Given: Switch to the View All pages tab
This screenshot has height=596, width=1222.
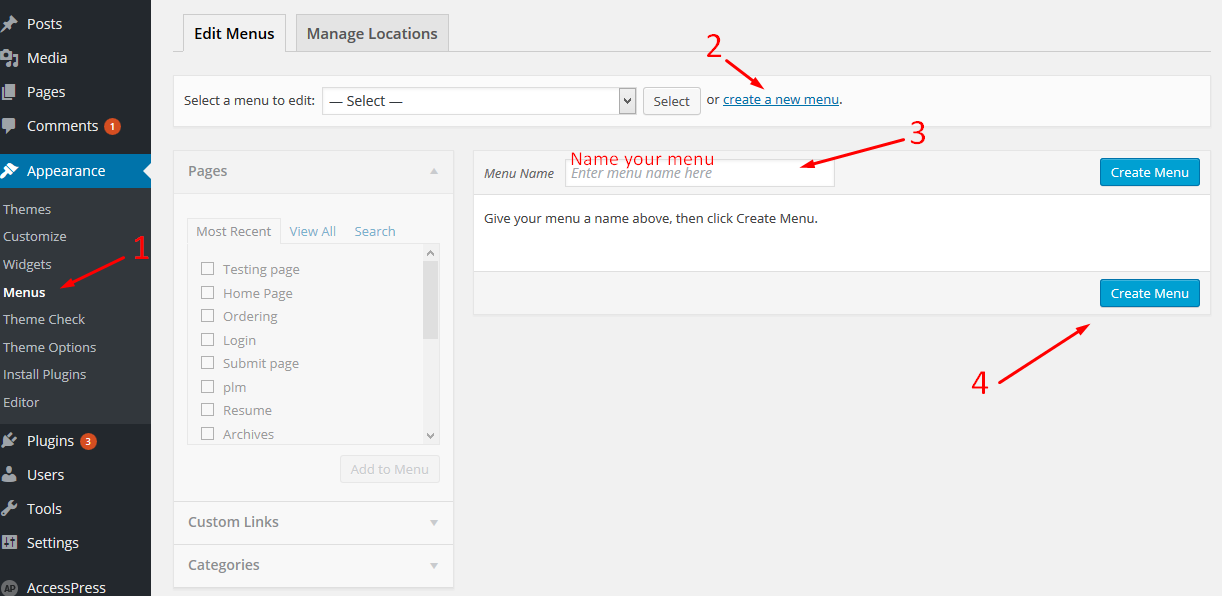Looking at the screenshot, I should pos(312,231).
